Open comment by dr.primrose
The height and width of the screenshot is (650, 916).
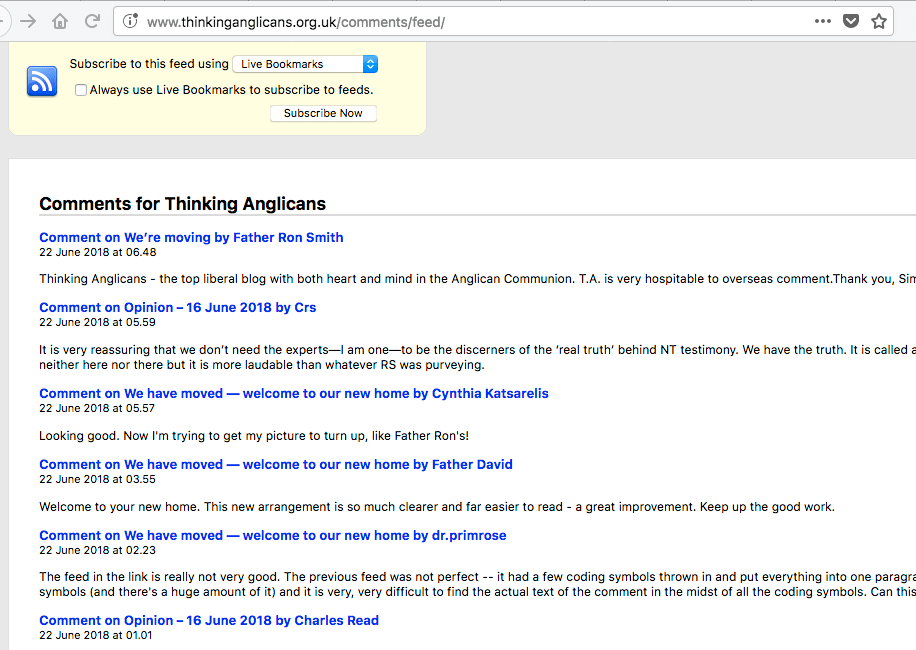point(273,536)
